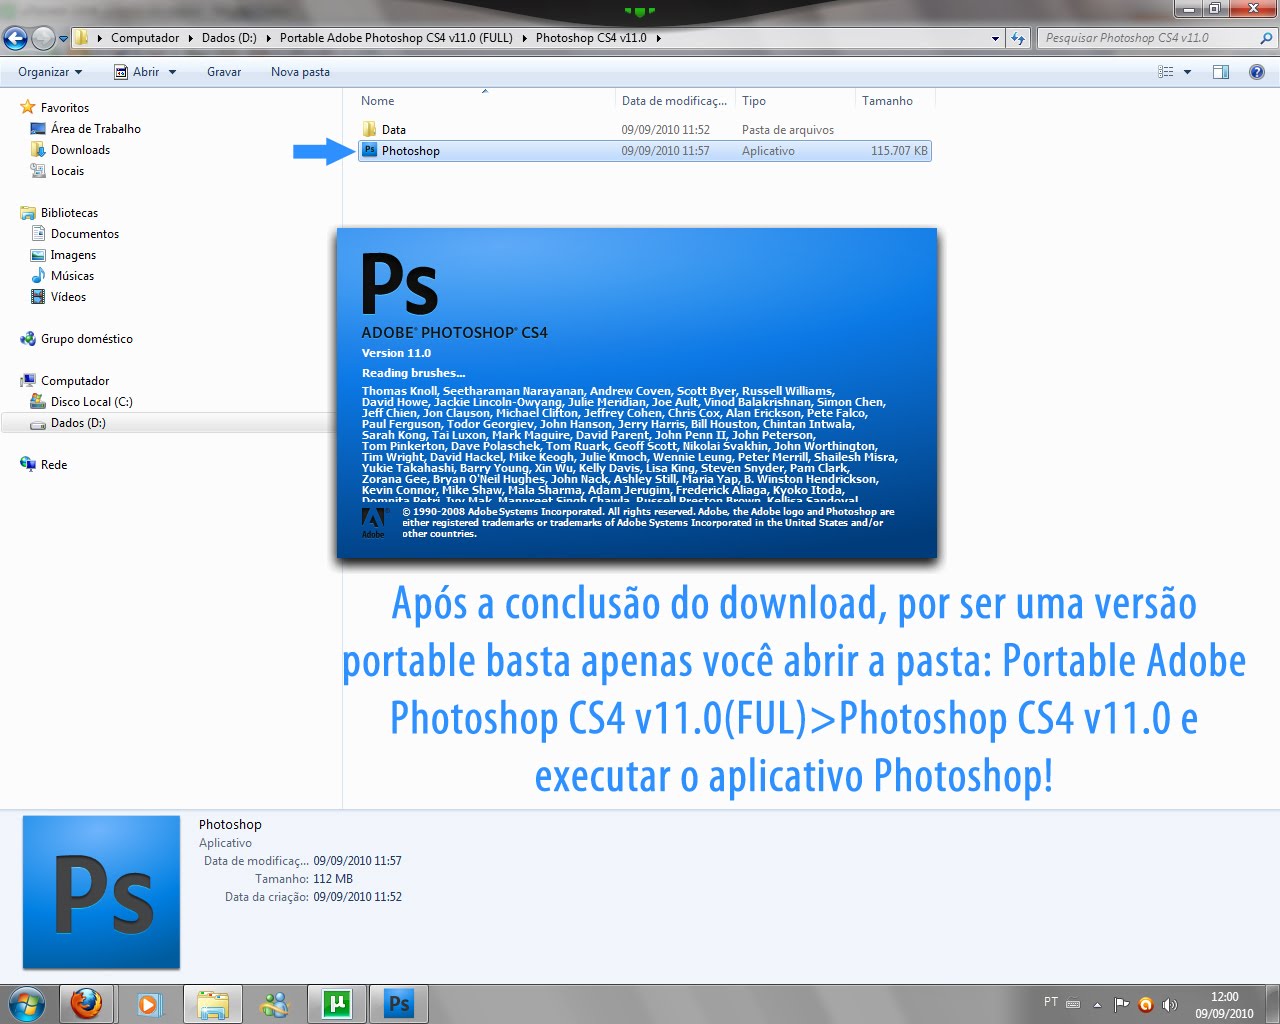The width and height of the screenshot is (1280, 1024).
Task: Click the large Ps thumbnail in details pane
Action: click(x=101, y=892)
